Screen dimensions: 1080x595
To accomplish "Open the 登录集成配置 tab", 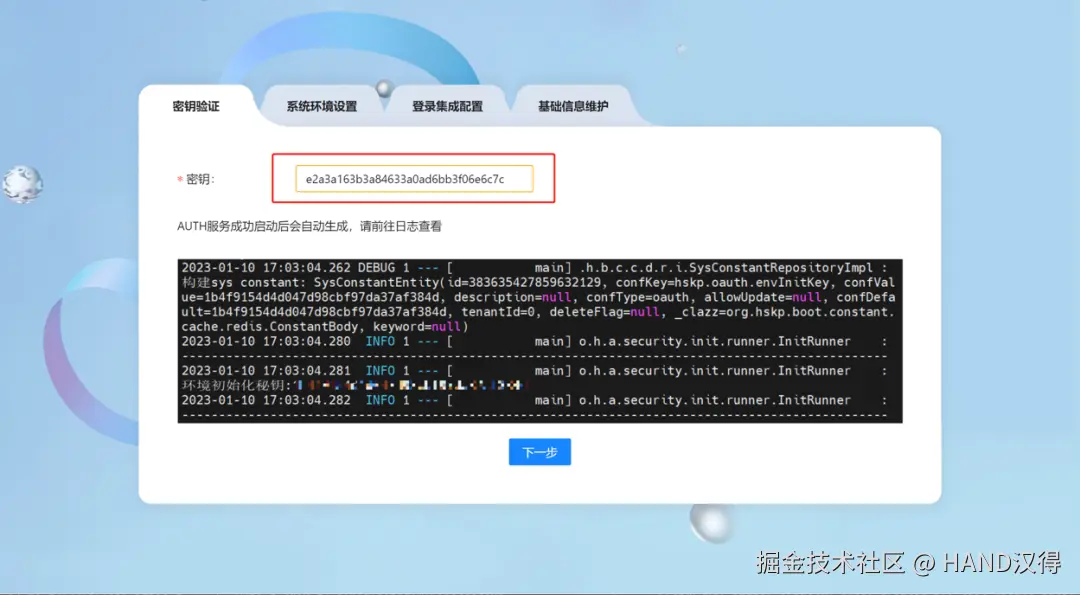I will click(x=447, y=106).
